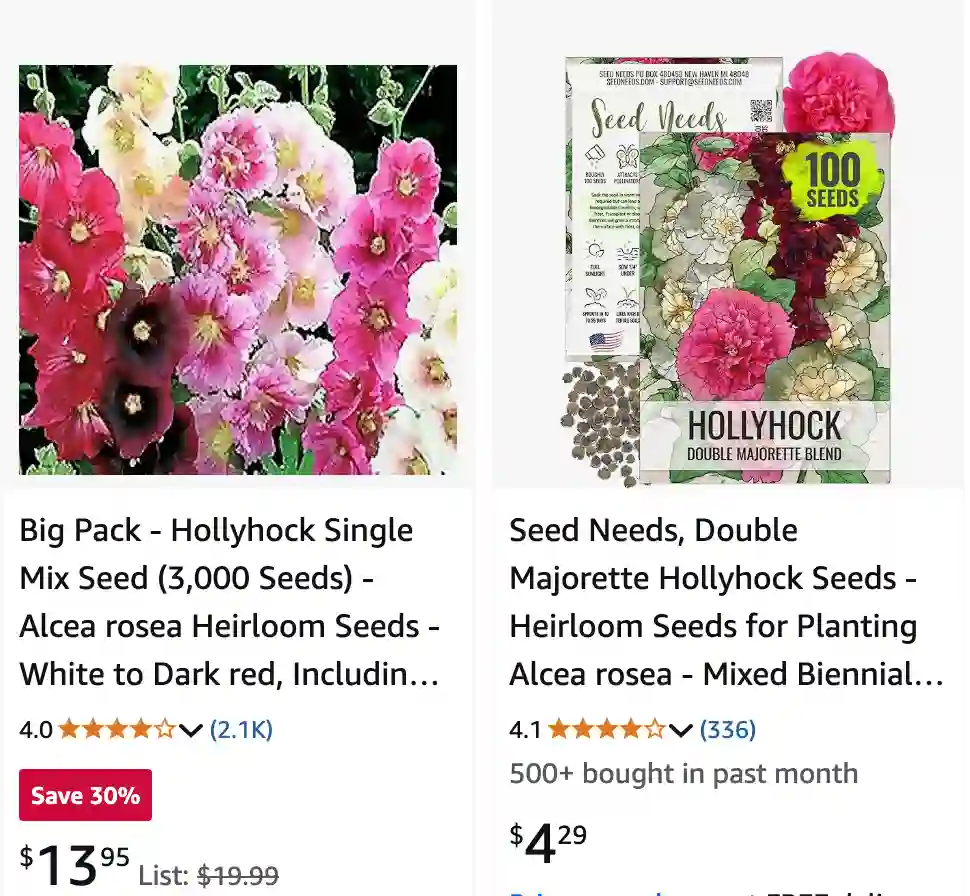View the 336 reviews for Seed Needs seeds
This screenshot has height=896, width=970.
729,729
